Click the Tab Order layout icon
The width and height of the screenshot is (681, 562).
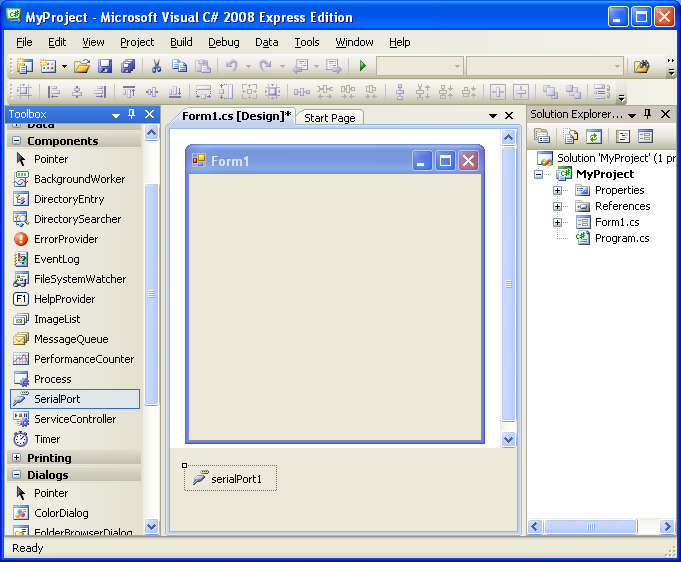[602, 92]
